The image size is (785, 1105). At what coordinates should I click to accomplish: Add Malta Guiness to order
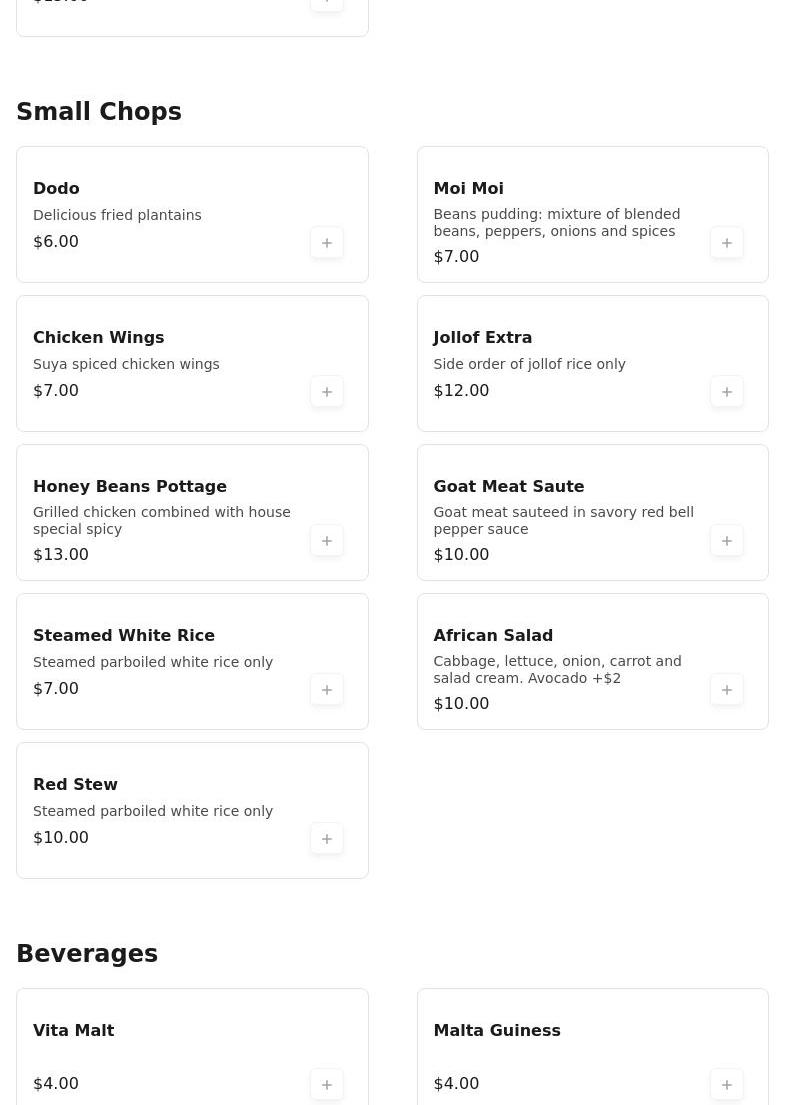pyautogui.click(x=727, y=1085)
